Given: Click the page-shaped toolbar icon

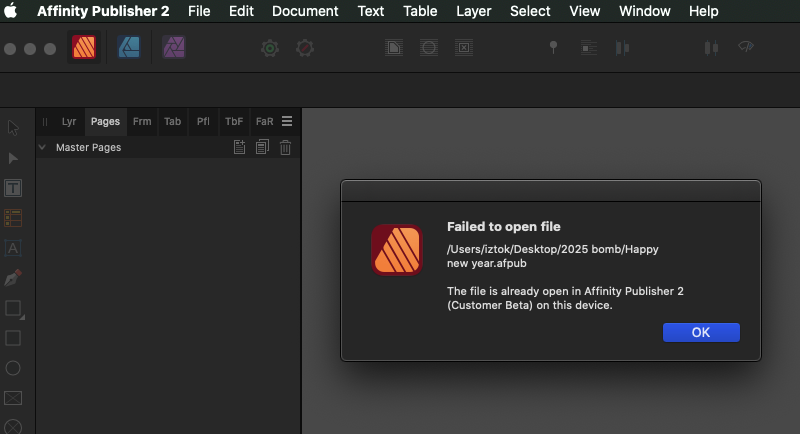Looking at the screenshot, I should click(x=394, y=48).
